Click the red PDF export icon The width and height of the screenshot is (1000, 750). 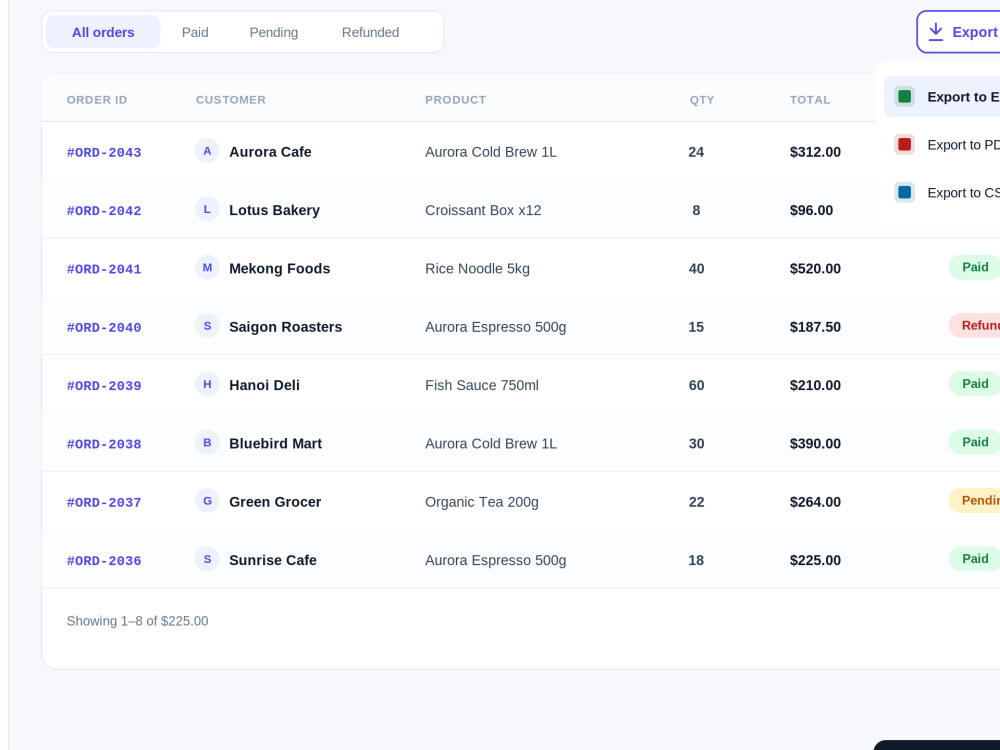click(904, 144)
